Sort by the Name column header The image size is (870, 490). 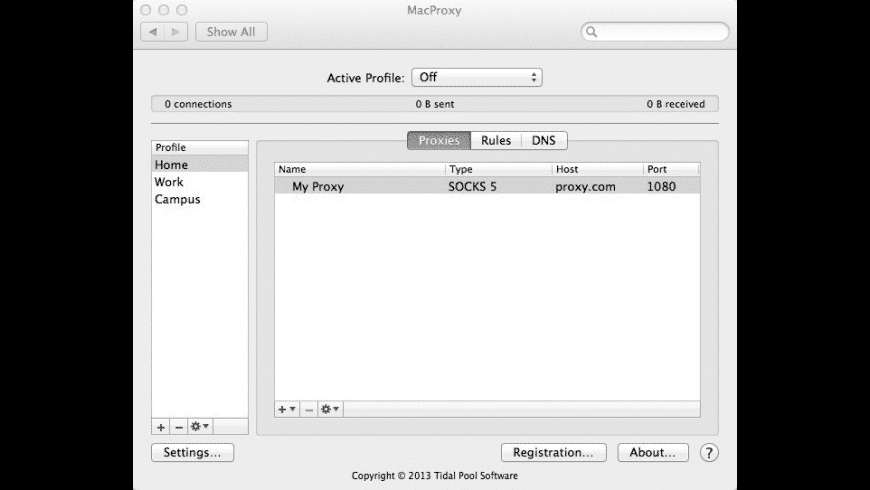tap(360, 169)
